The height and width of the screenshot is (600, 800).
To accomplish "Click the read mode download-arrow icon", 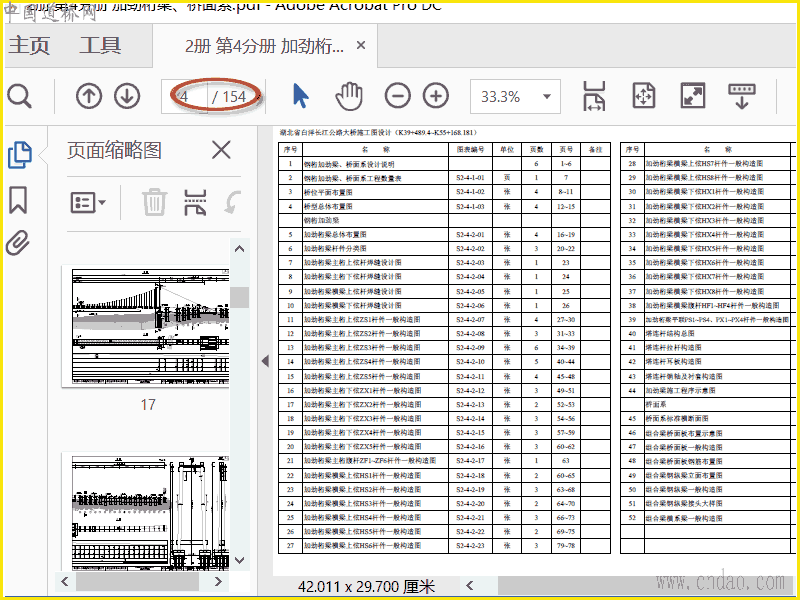I will click(742, 96).
